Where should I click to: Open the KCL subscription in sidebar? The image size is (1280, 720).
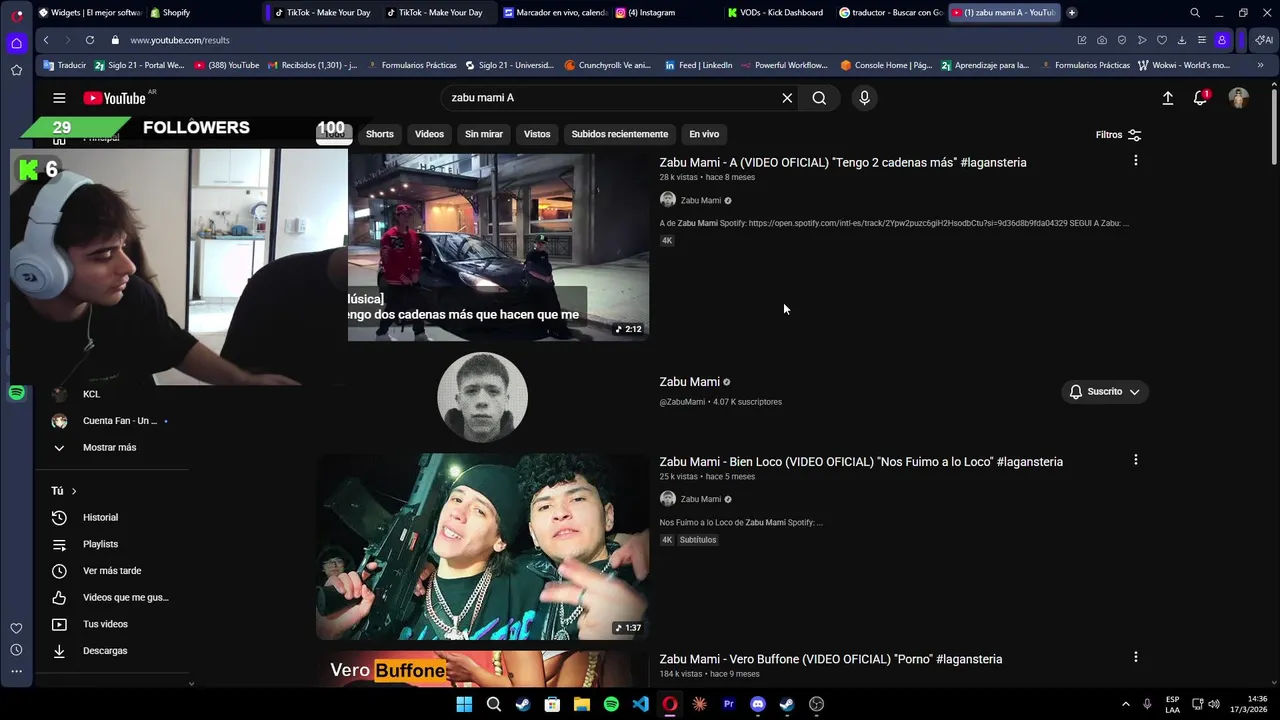pyautogui.click(x=91, y=394)
